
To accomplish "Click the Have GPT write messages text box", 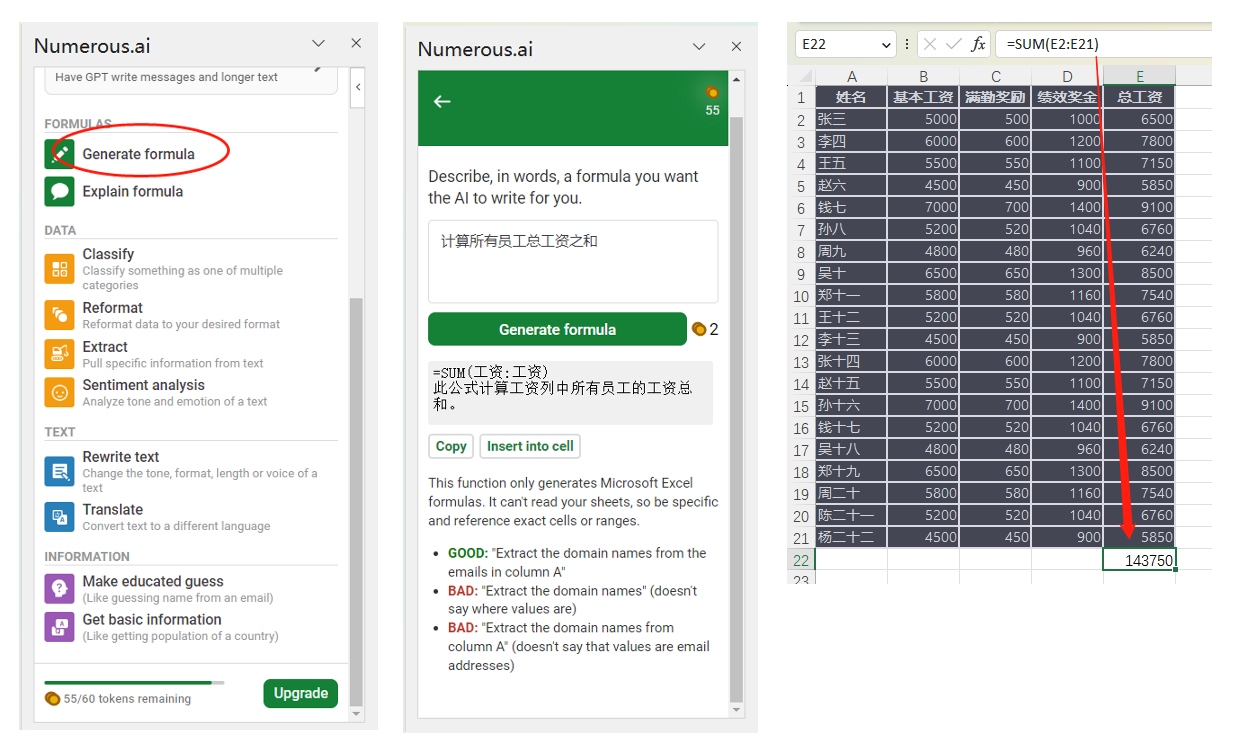I will 191,80.
